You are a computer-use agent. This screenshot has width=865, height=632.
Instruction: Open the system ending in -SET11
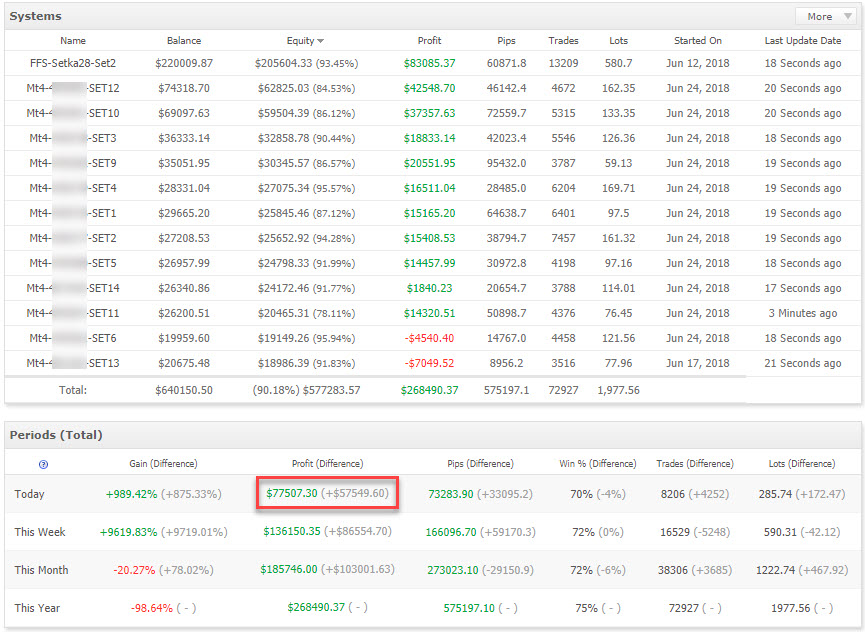[73, 313]
